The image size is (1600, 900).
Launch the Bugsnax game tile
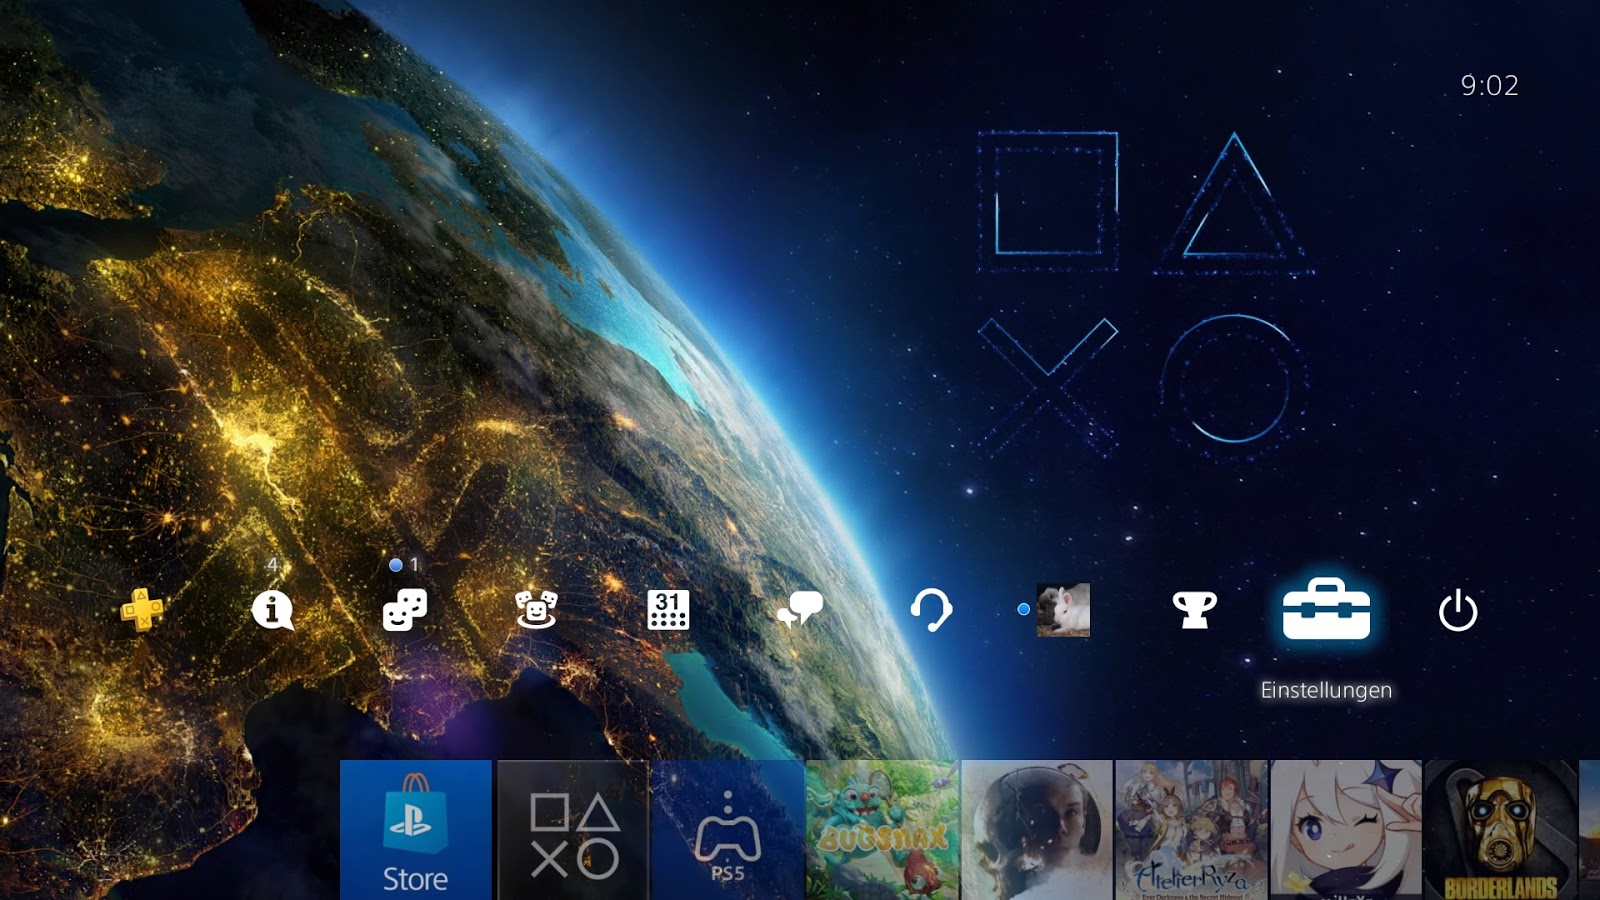[882, 830]
